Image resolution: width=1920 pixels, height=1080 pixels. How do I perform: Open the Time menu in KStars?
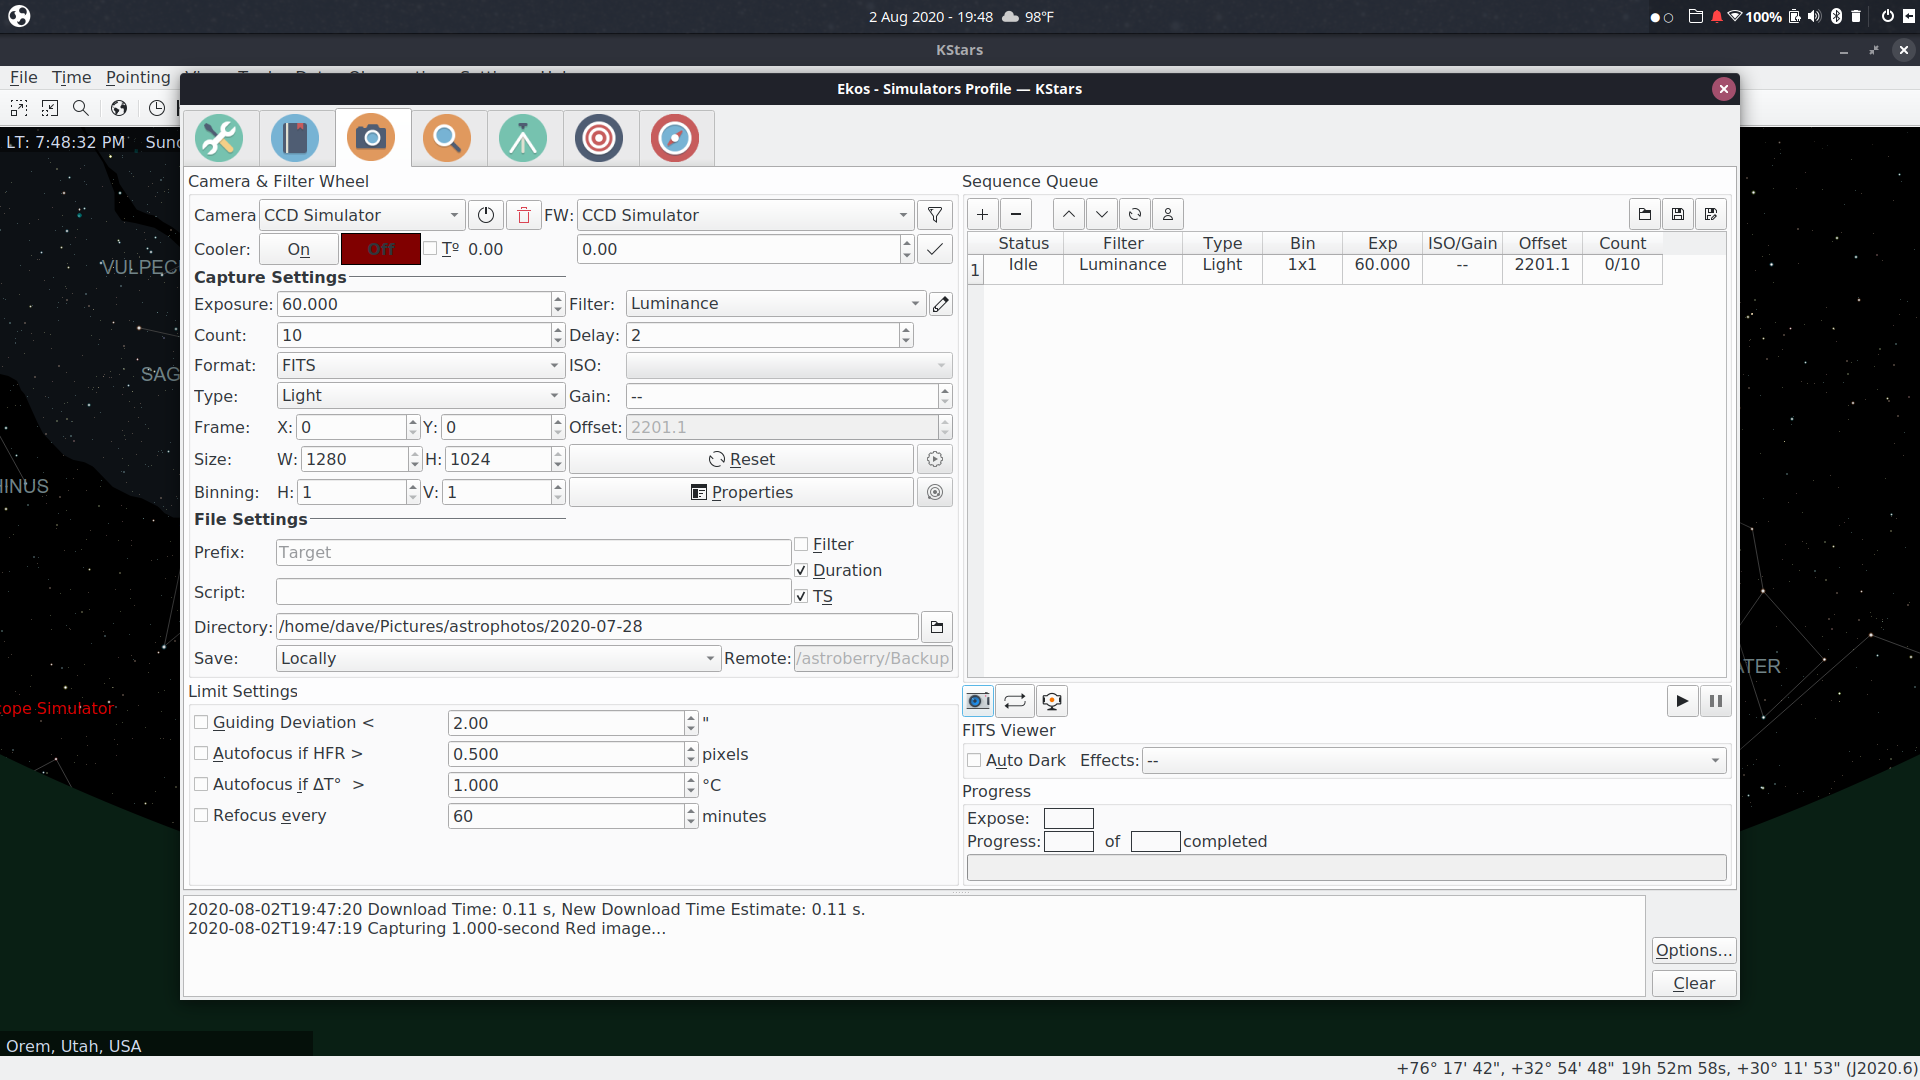pyautogui.click(x=72, y=77)
